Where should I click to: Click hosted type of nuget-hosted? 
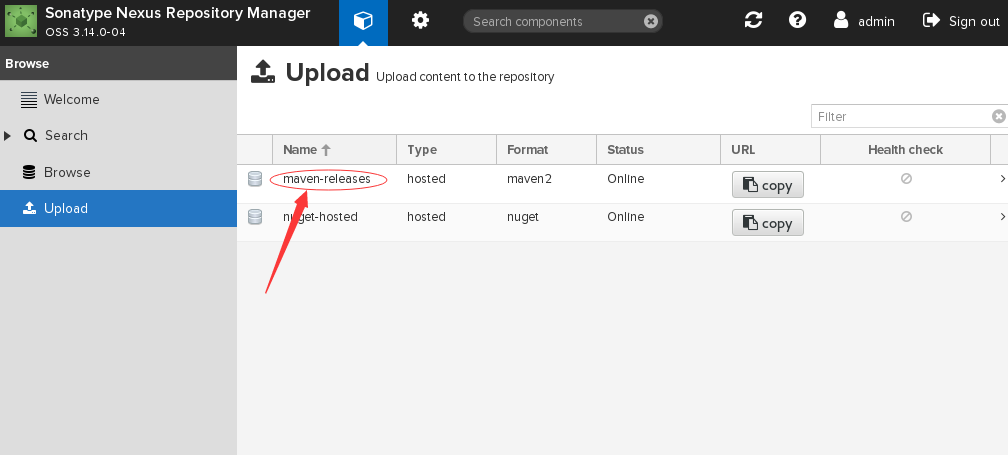tap(426, 217)
